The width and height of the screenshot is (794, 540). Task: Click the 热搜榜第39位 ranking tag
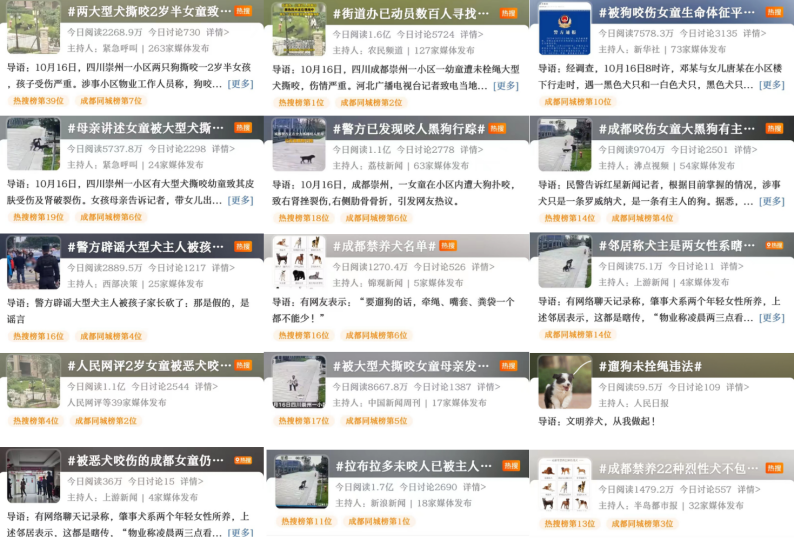coord(38,101)
